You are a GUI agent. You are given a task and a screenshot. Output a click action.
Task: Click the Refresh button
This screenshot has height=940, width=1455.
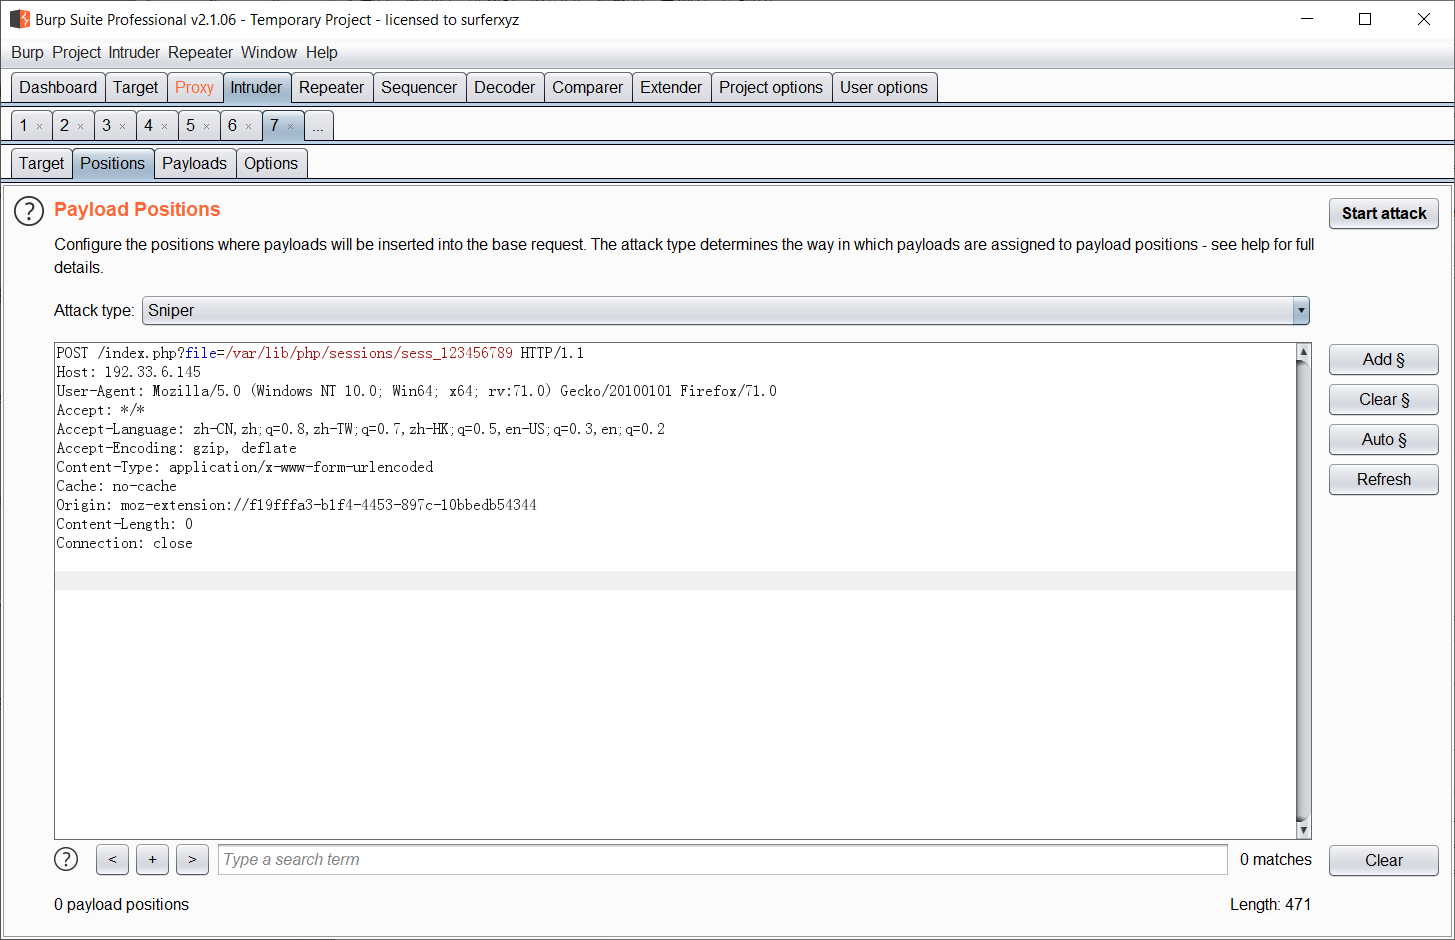(x=1383, y=479)
